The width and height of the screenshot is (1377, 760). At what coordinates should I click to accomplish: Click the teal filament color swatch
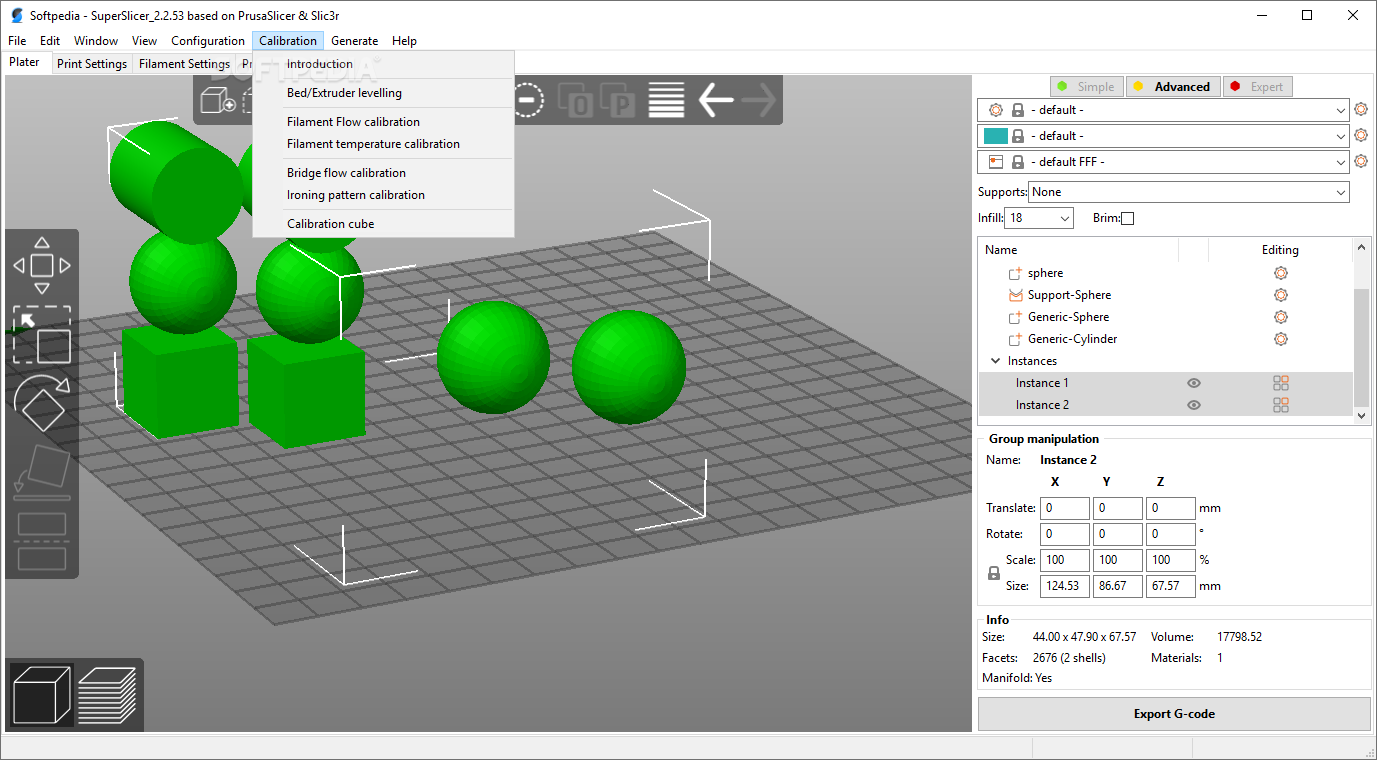click(995, 136)
